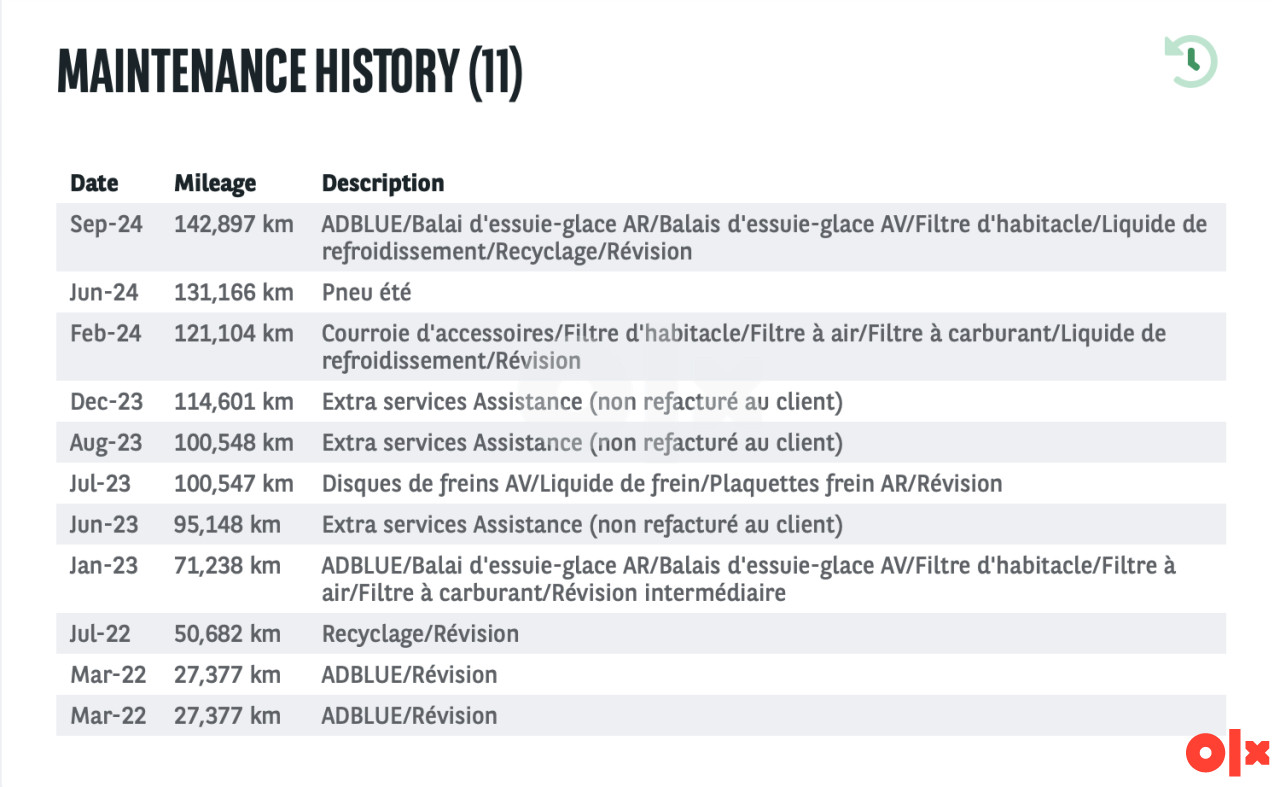Viewport: 1280px width, 787px height.
Task: Click the history clock icon
Action: 1190,62
